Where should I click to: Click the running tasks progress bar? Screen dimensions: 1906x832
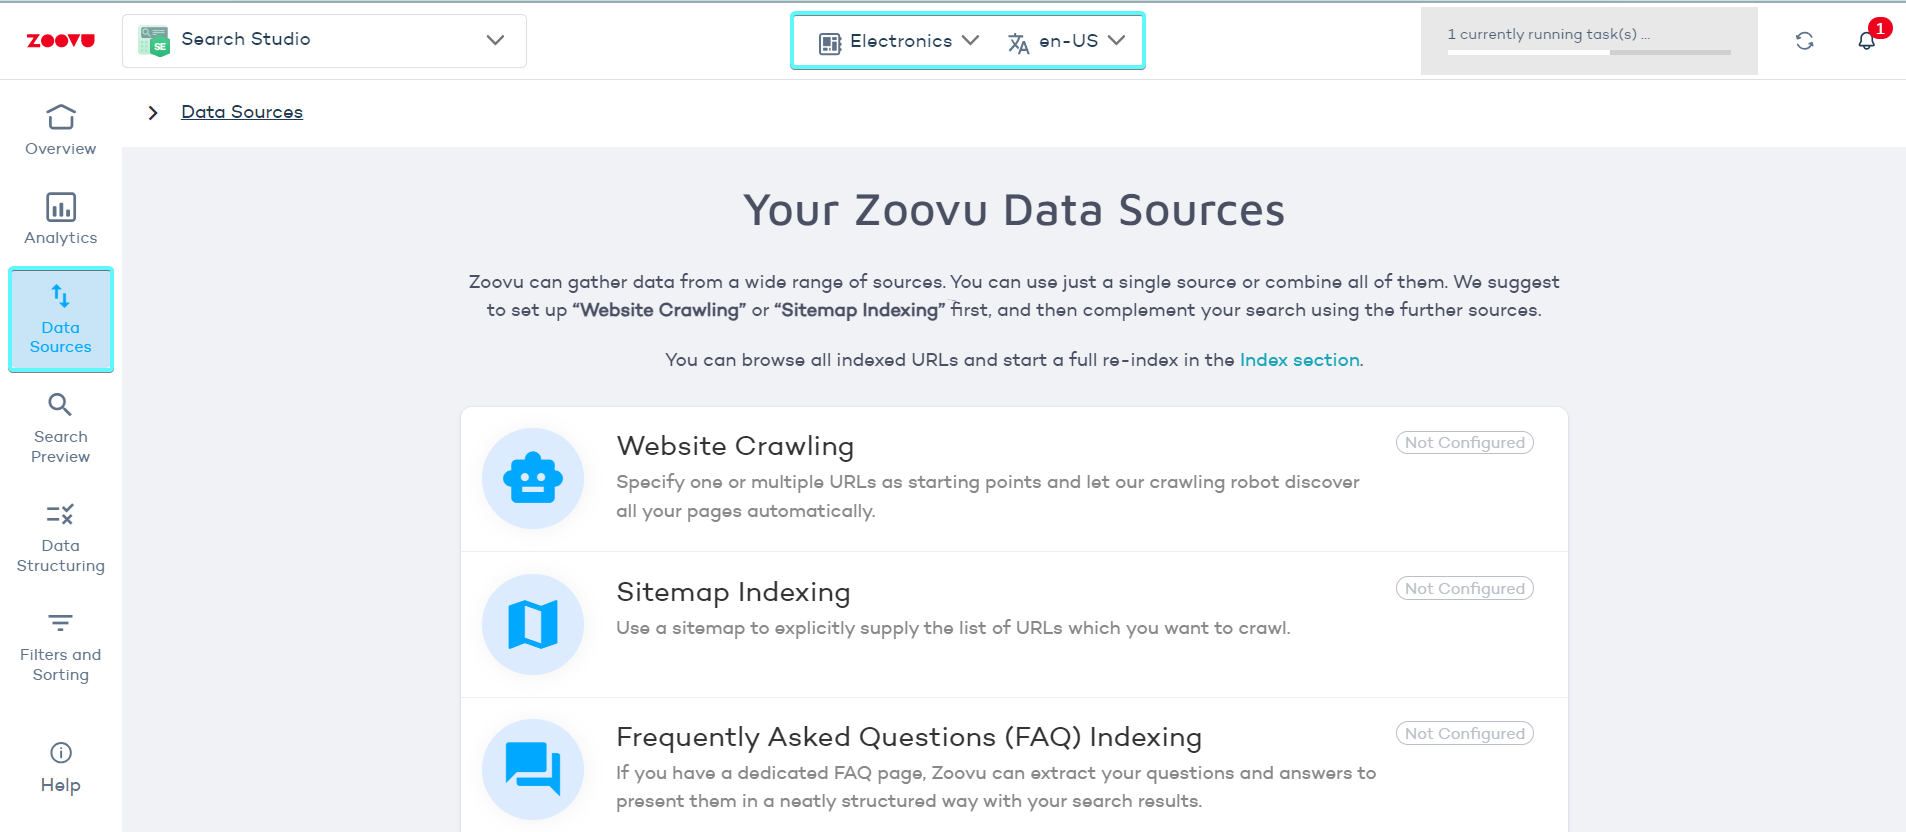coord(1588,51)
